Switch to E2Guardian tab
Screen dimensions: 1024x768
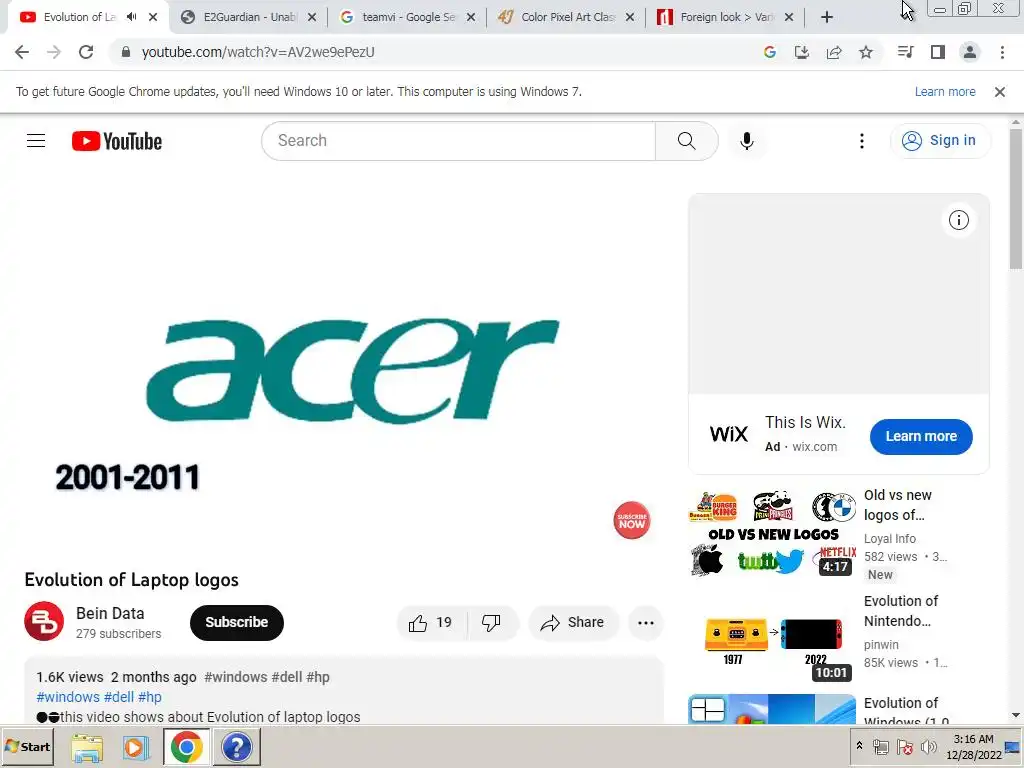tap(249, 17)
